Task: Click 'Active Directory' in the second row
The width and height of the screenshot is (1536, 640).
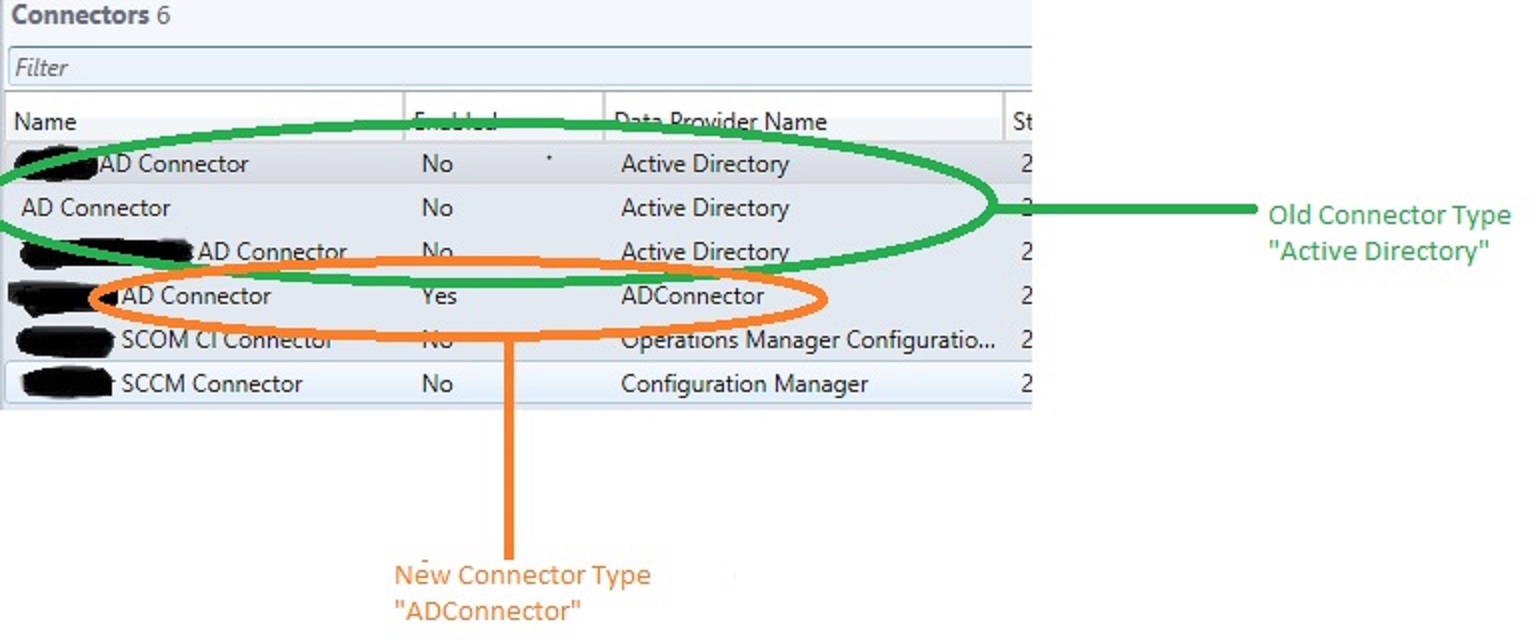Action: point(705,208)
